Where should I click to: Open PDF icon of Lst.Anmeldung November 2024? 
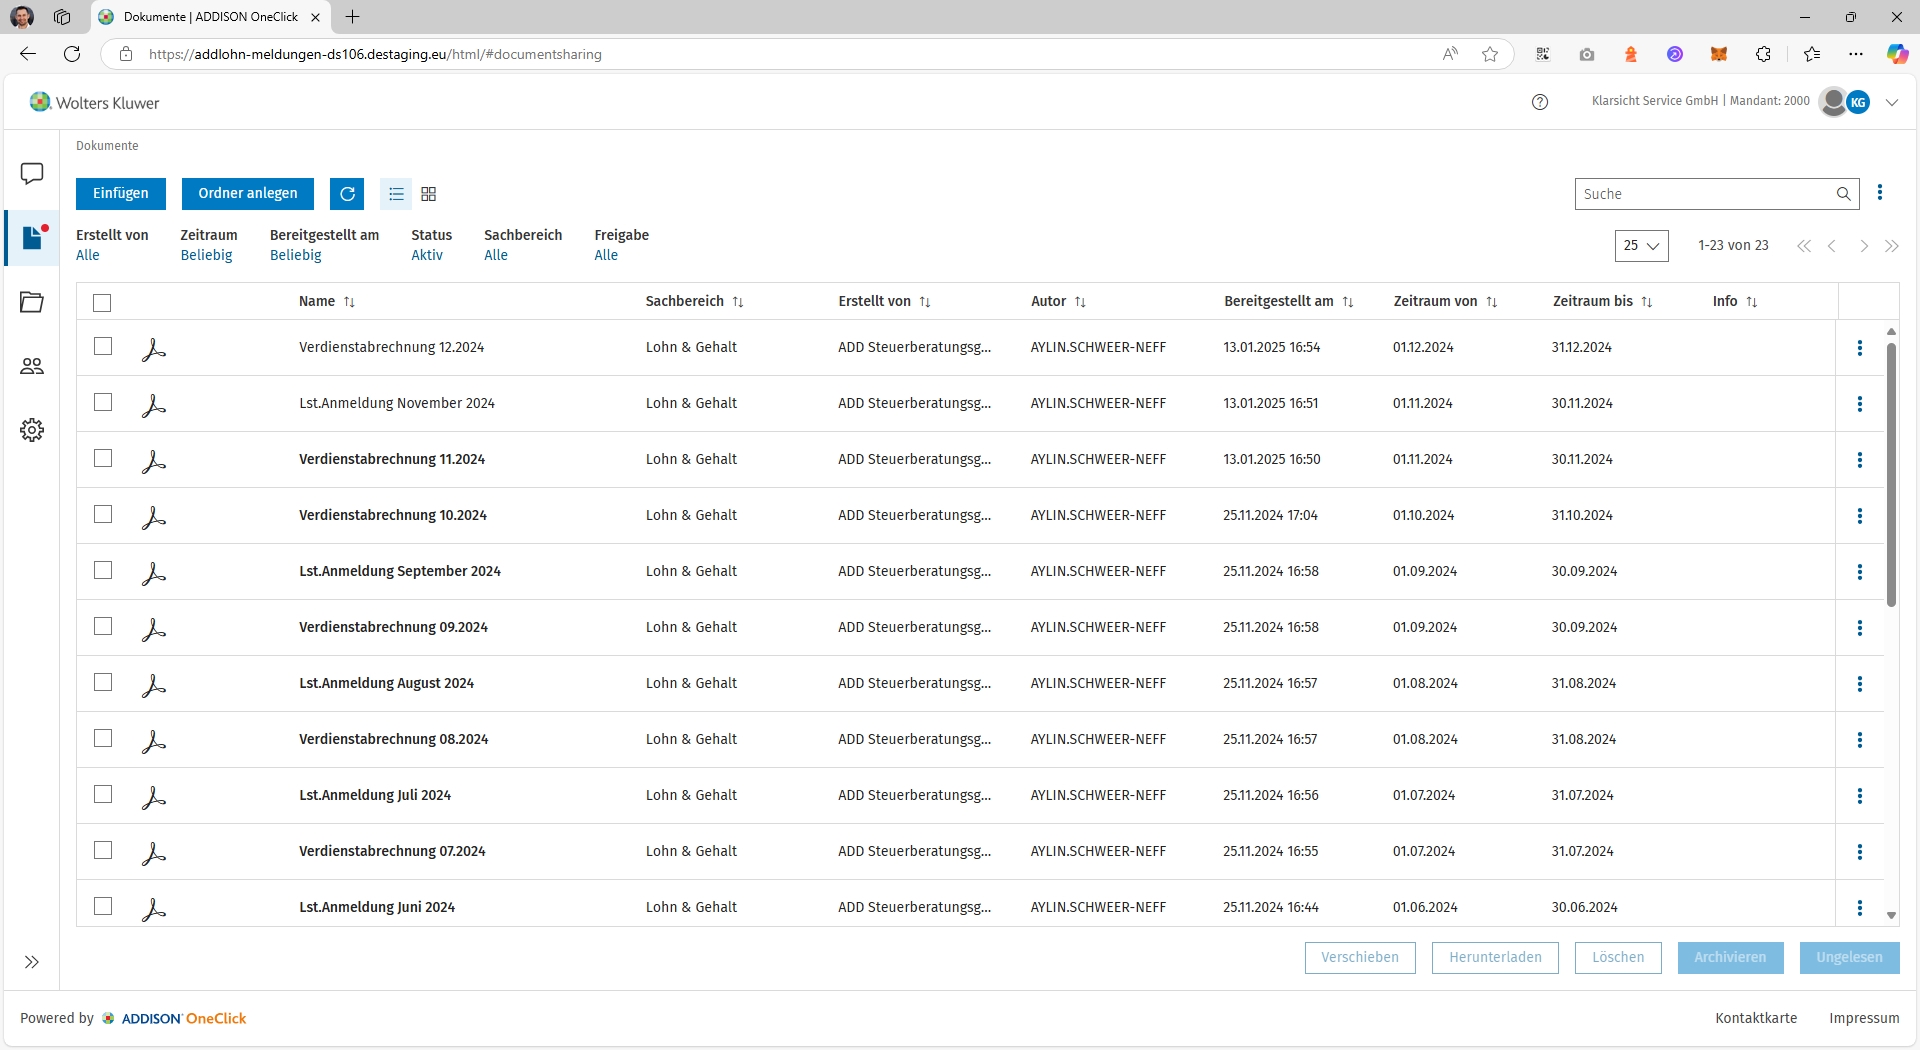coord(153,404)
